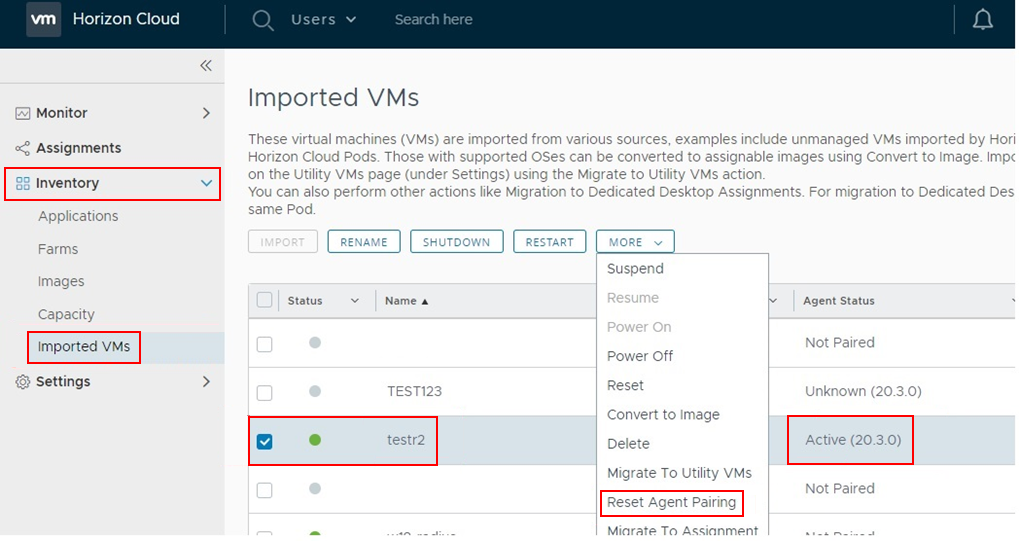Click the Search here input field
Viewport: 1019px width, 541px height.
[x=470, y=20]
